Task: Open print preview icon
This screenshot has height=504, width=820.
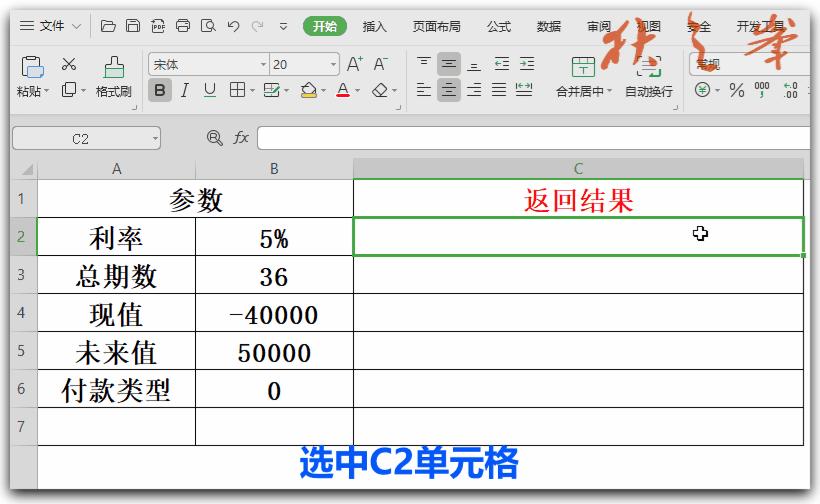Action: (x=208, y=26)
